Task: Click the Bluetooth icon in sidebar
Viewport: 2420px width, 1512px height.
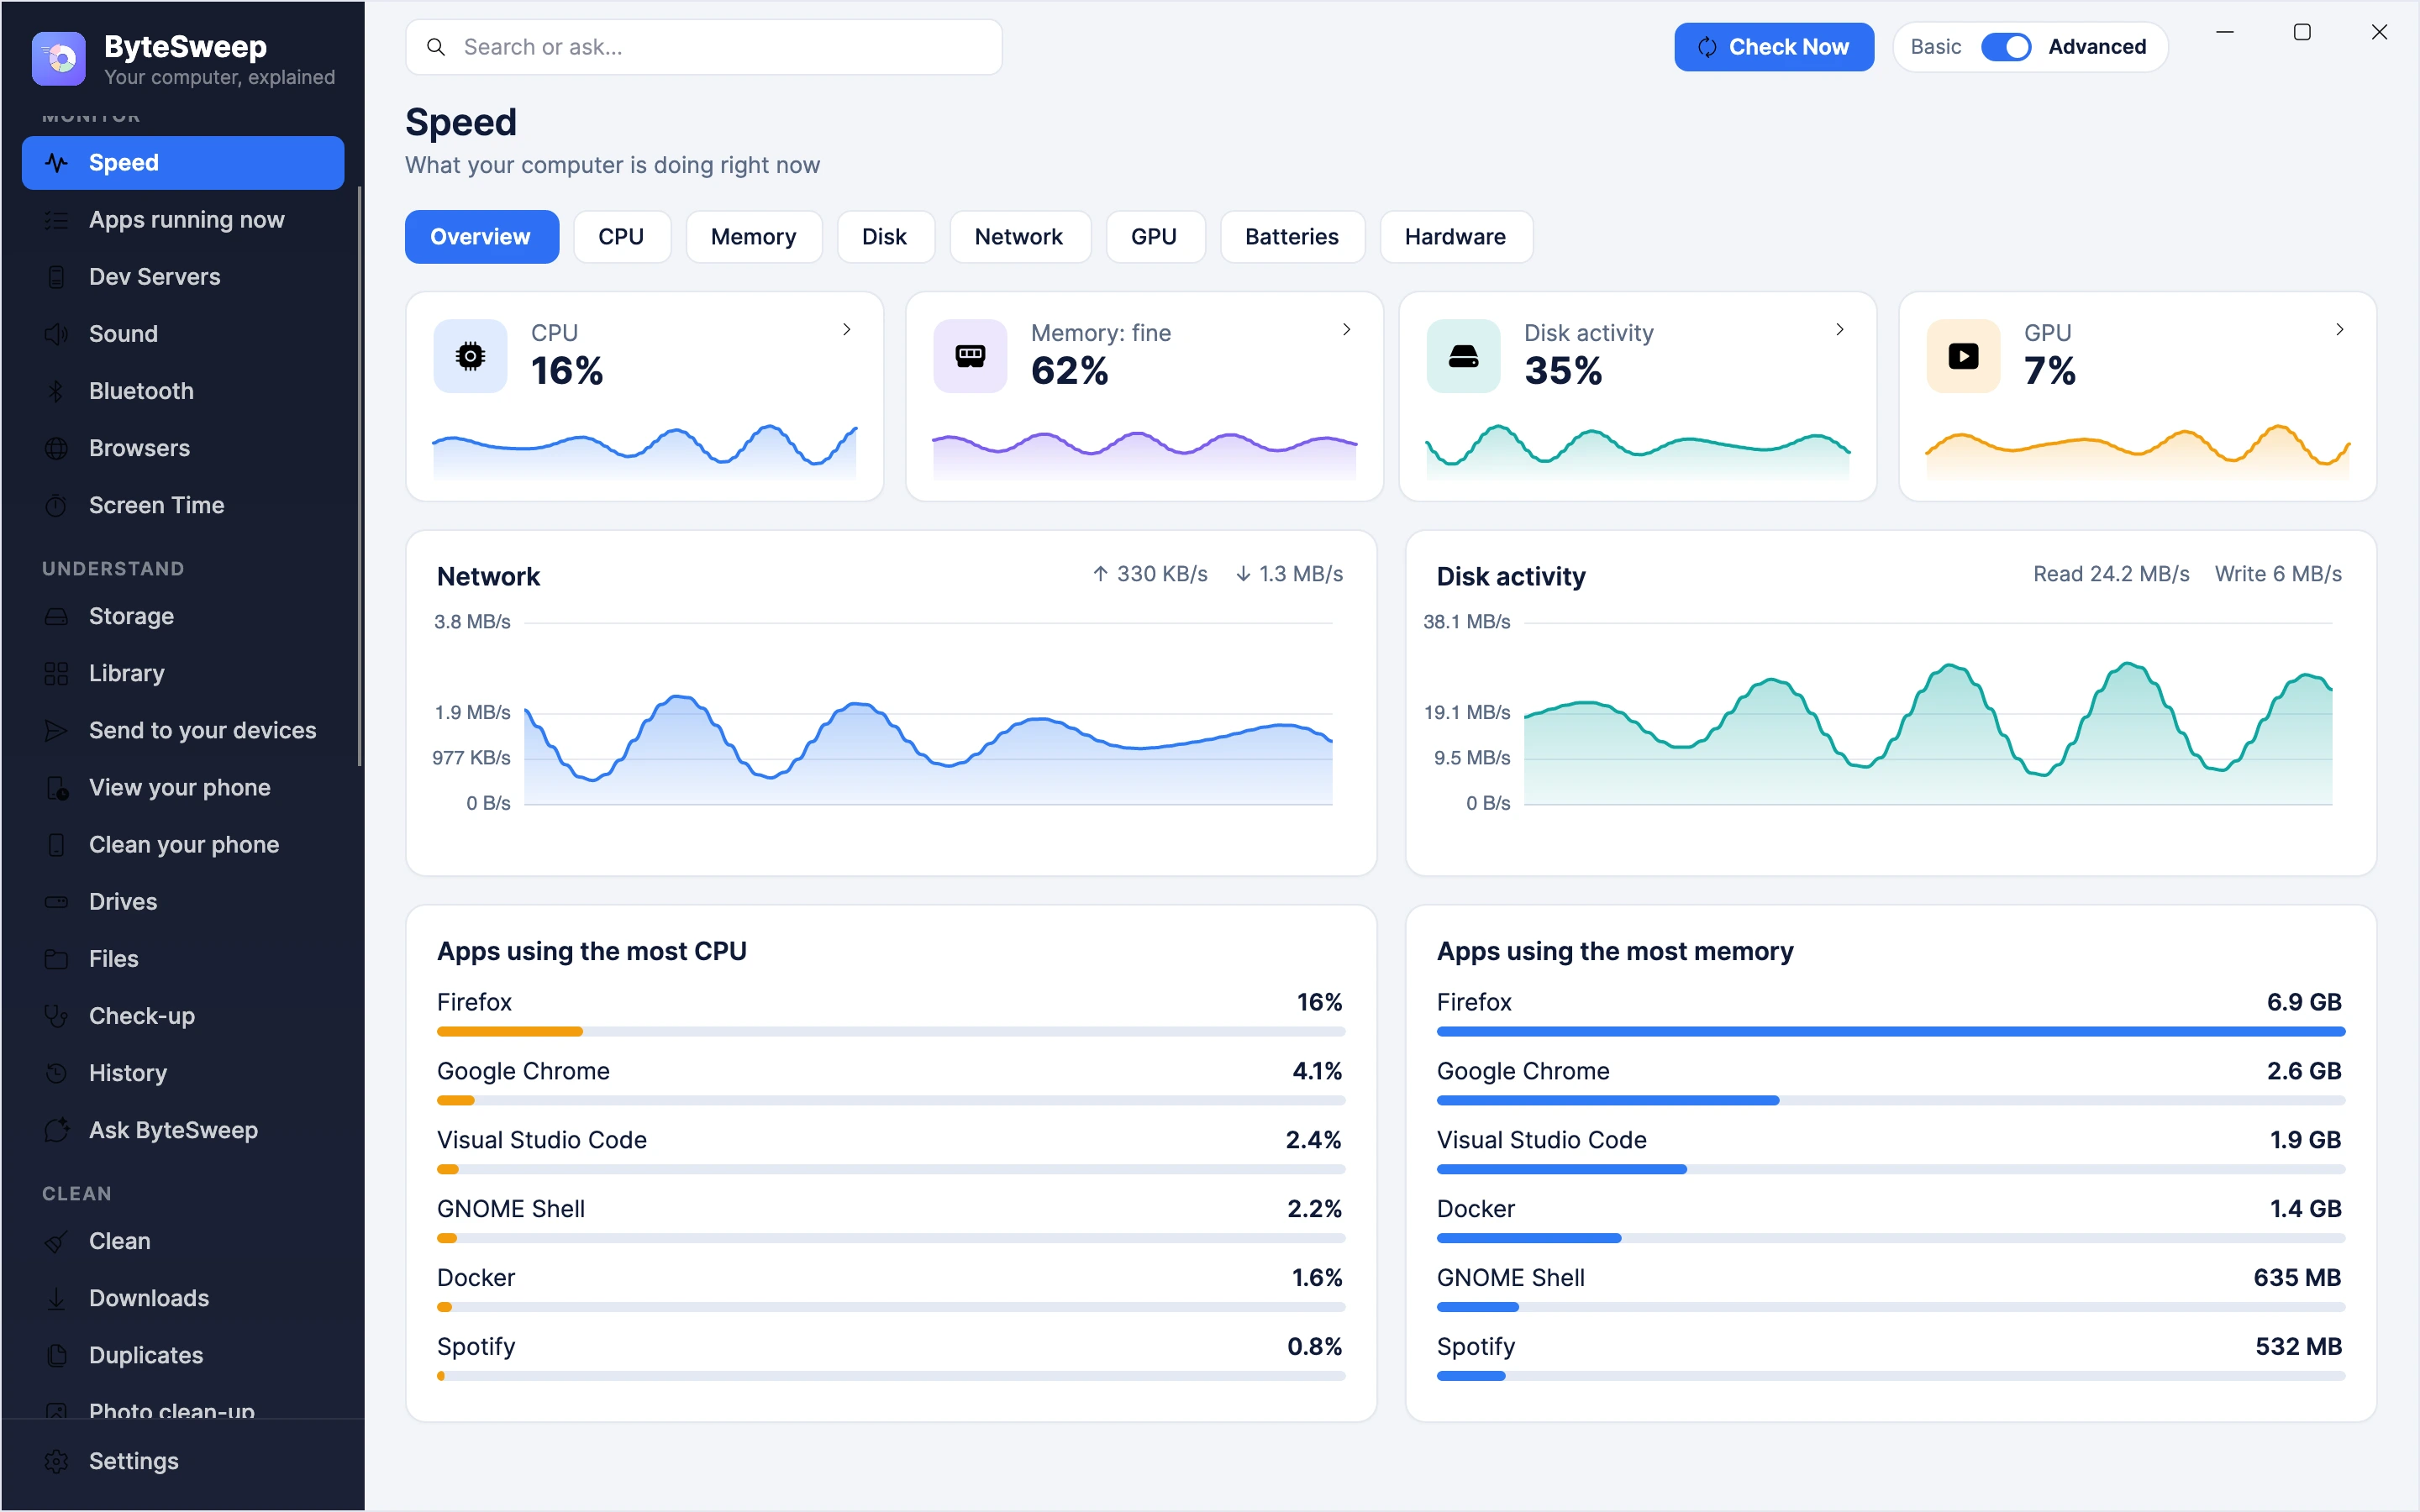Action: (57, 391)
